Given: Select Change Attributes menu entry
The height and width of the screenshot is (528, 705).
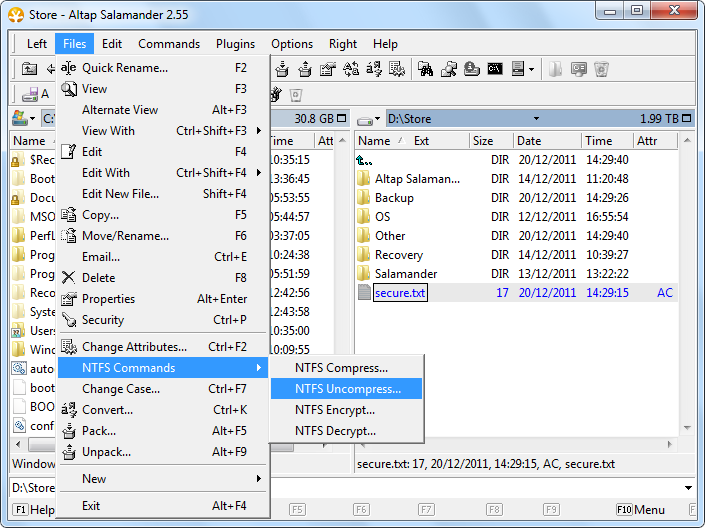Looking at the screenshot, I should pos(163,347).
